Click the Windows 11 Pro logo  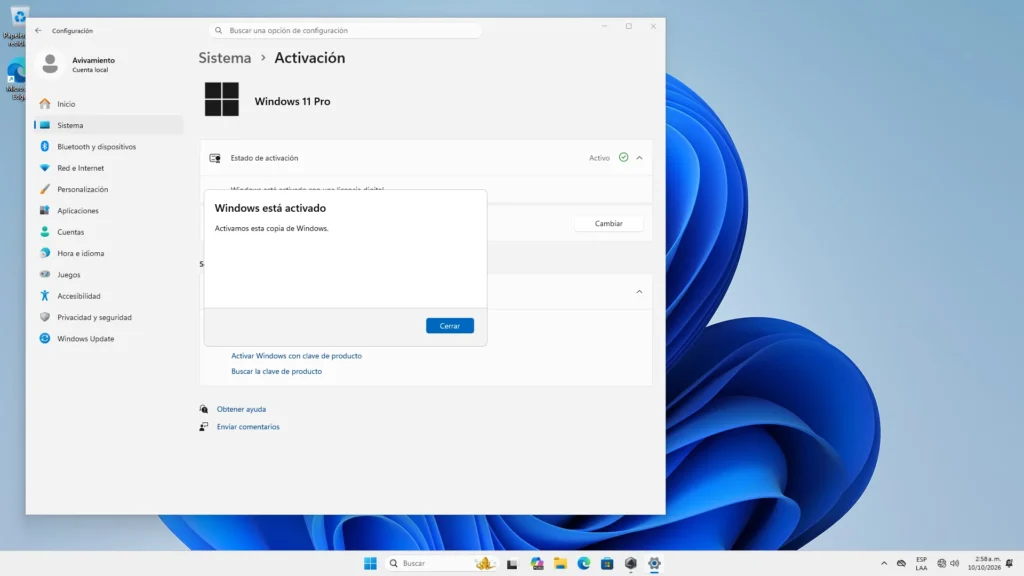pos(221,99)
